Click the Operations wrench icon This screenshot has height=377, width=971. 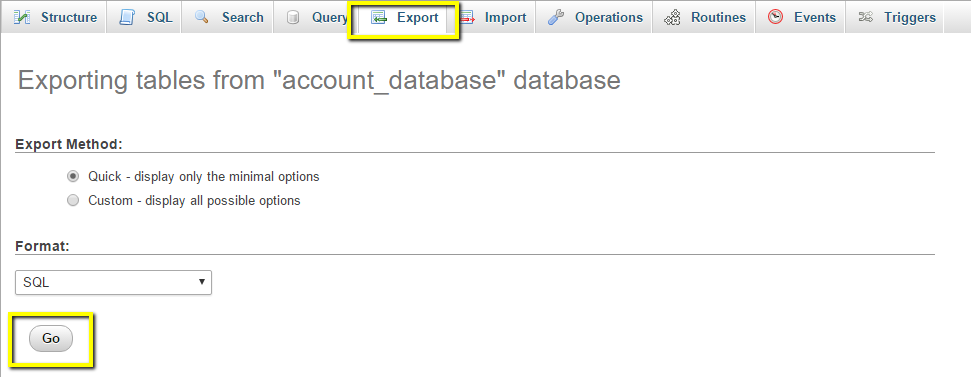pyautogui.click(x=556, y=17)
